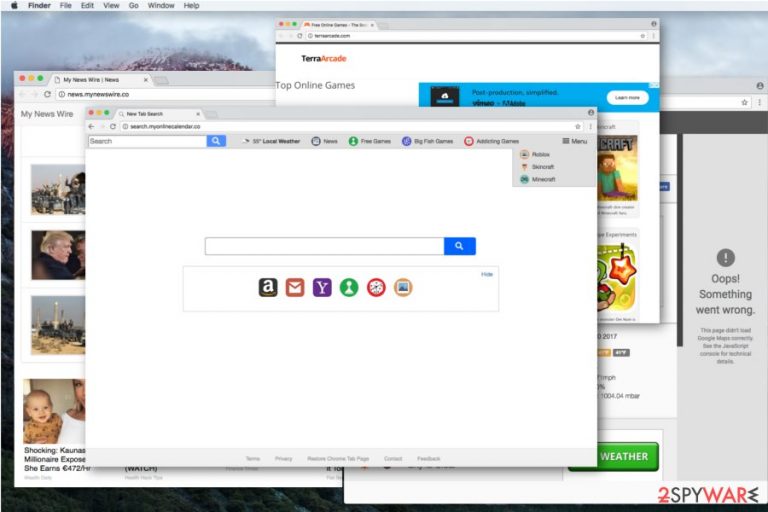Viewport: 768px width, 512px height.
Task: Click the TerraArcade logo
Action: click(x=323, y=58)
